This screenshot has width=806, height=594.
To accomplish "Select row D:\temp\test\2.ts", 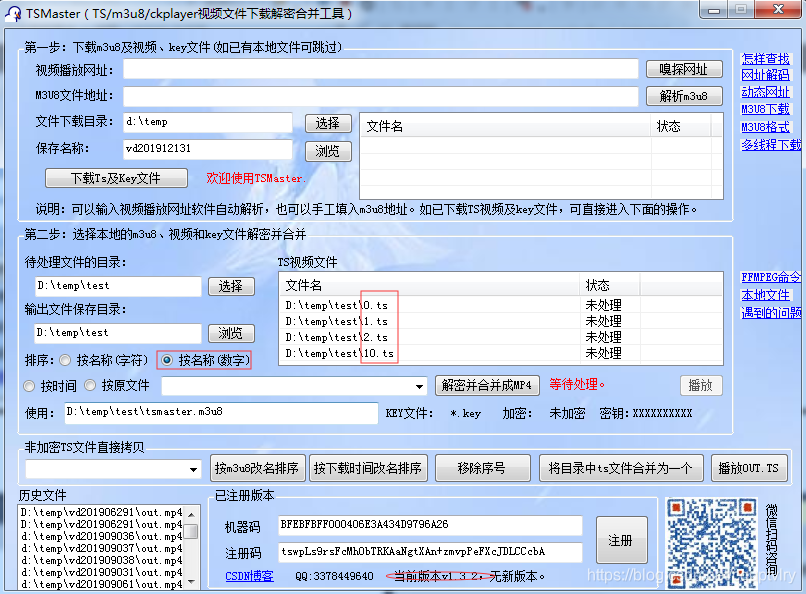I will point(500,338).
